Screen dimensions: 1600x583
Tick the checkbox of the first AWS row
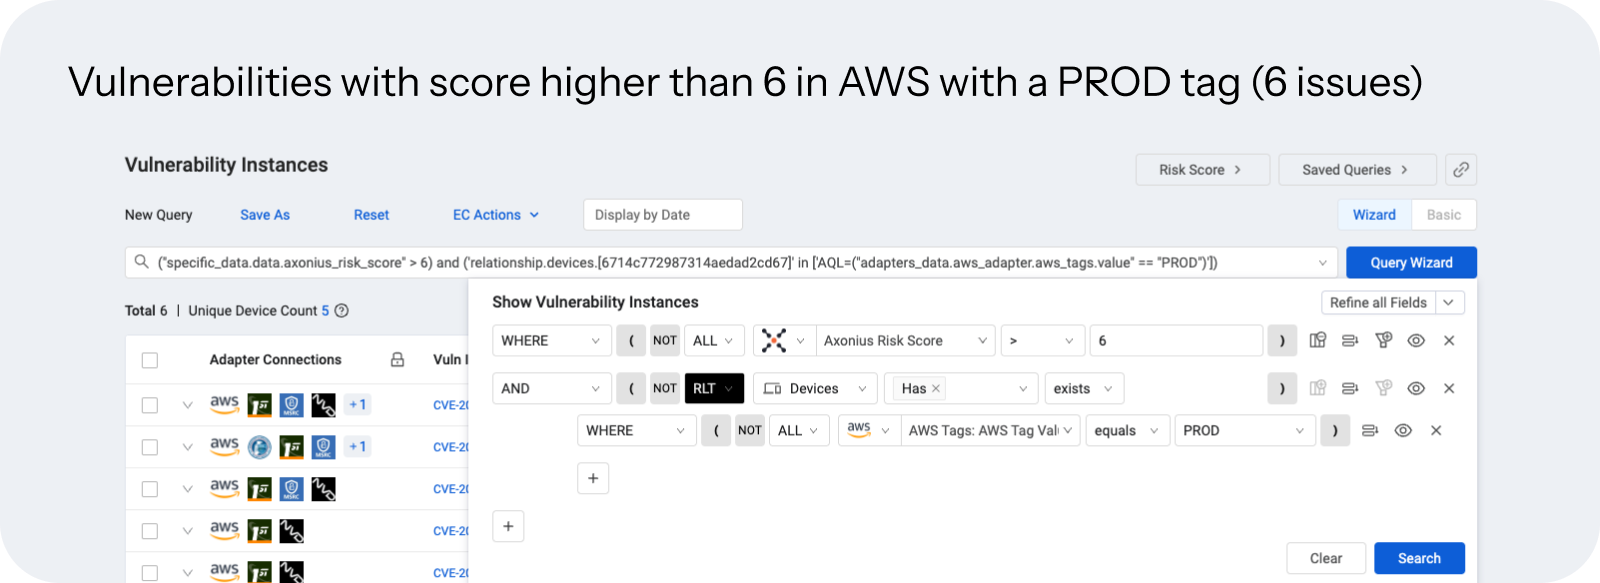coord(150,405)
